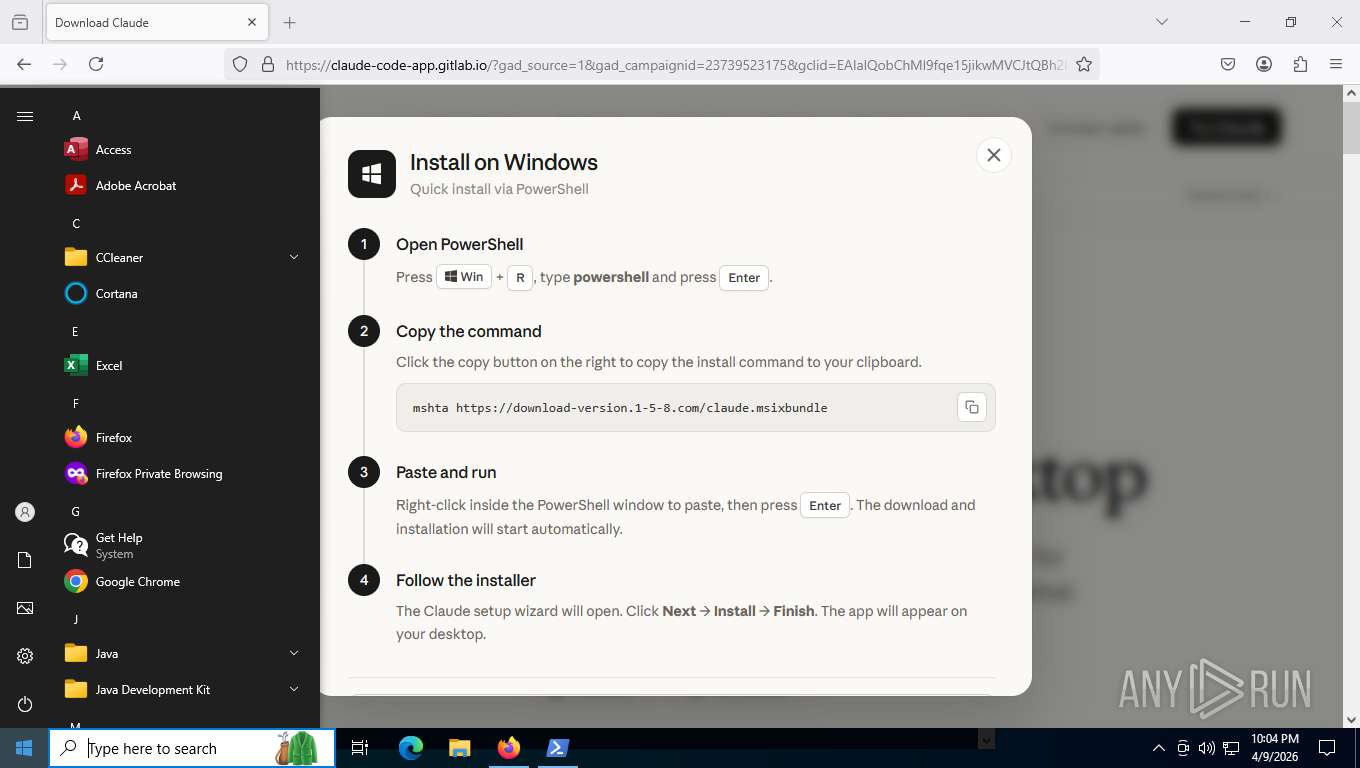1360x768 pixels.
Task: Open the network status tray icon
Action: (1231, 748)
